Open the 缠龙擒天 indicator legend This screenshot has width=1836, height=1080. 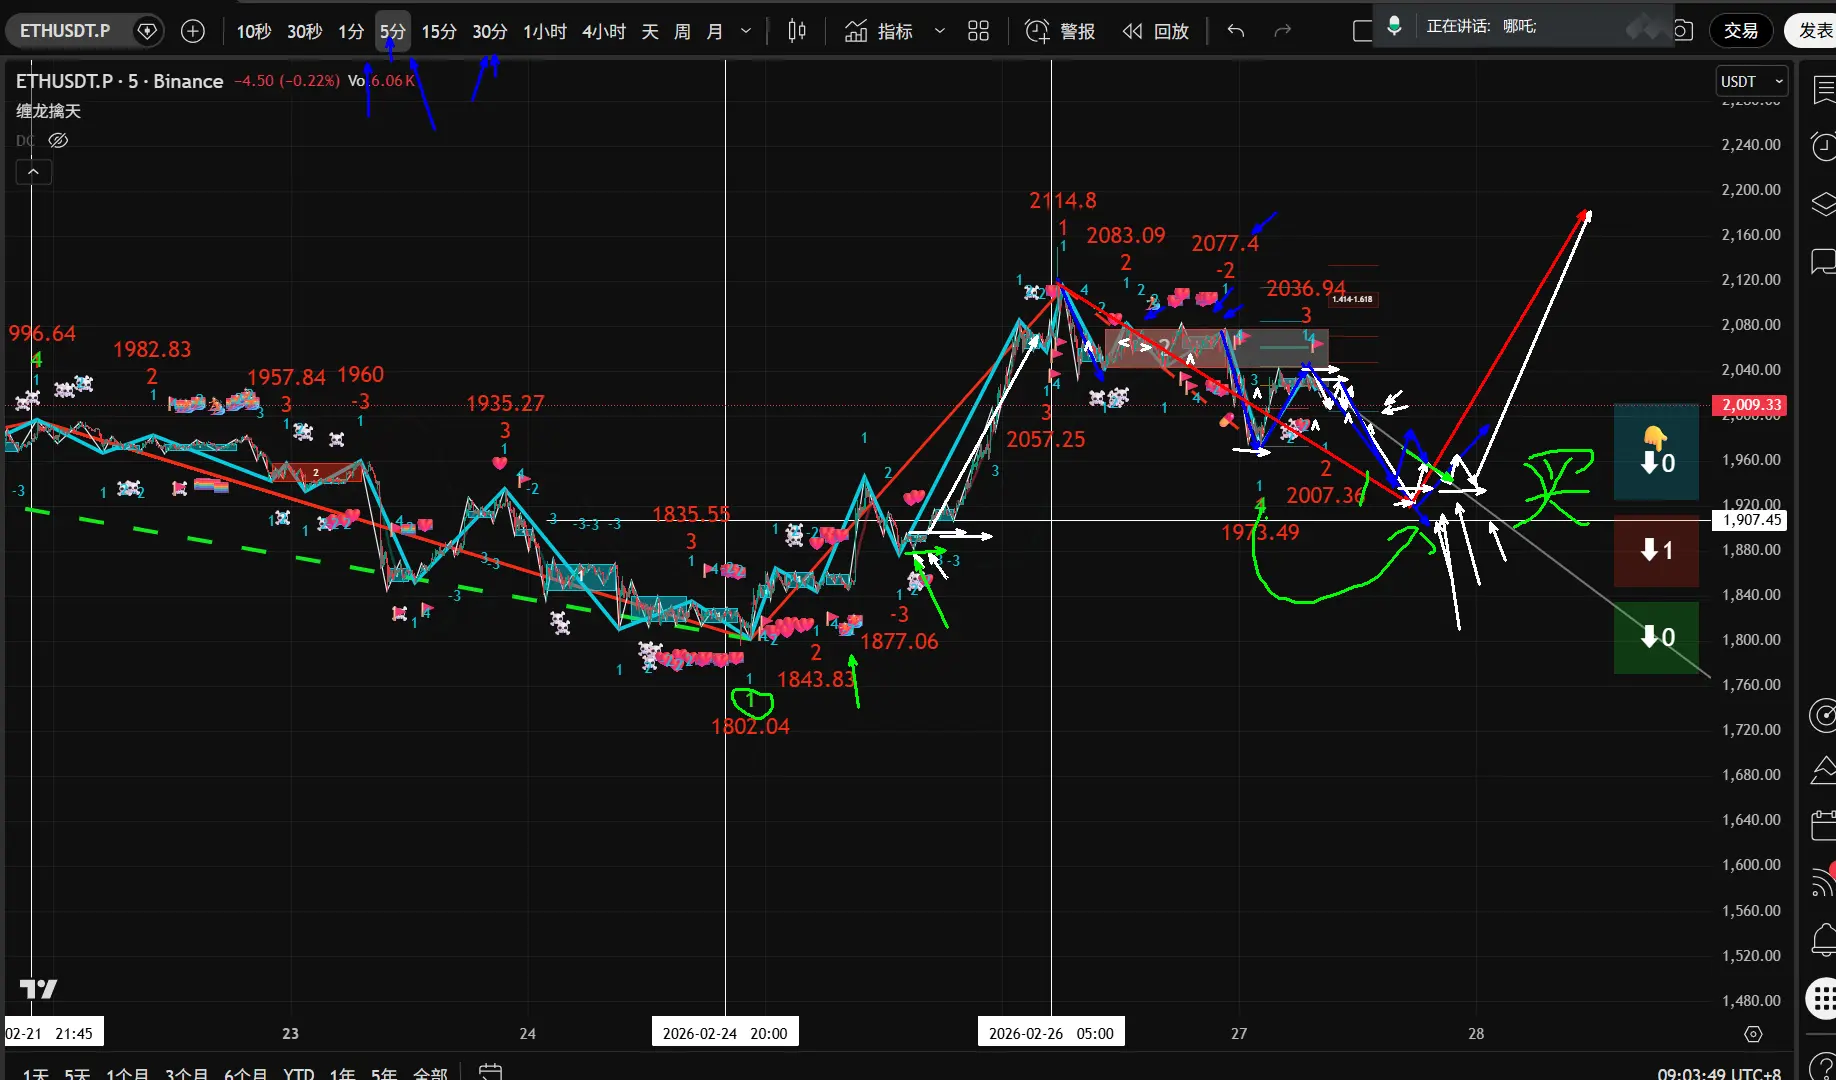click(x=48, y=111)
